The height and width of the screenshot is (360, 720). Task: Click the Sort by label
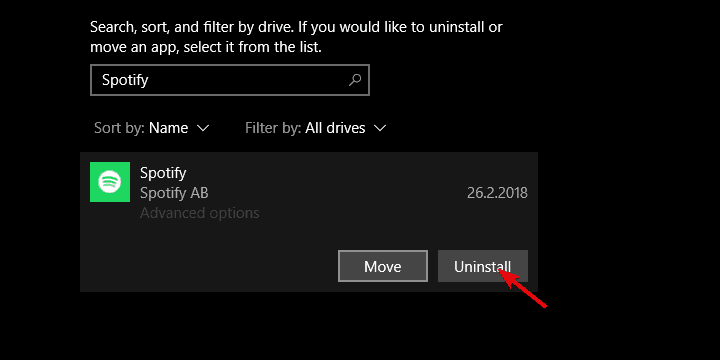pos(119,128)
